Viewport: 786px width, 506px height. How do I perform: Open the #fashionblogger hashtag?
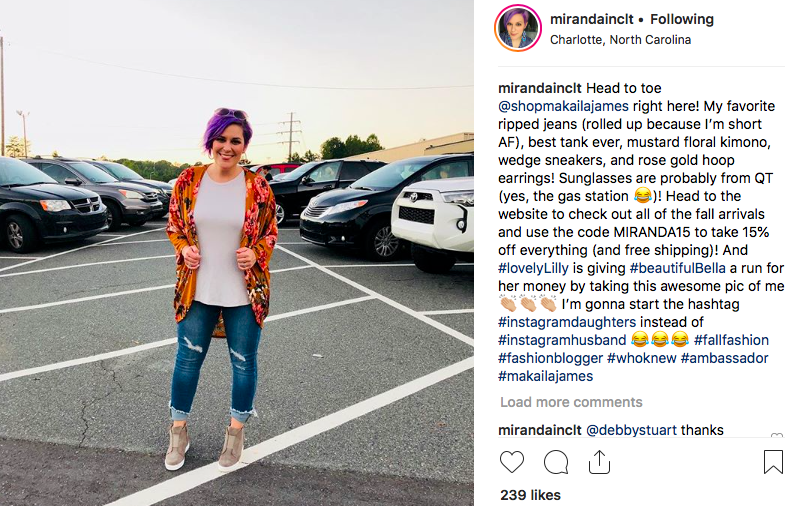click(550, 358)
